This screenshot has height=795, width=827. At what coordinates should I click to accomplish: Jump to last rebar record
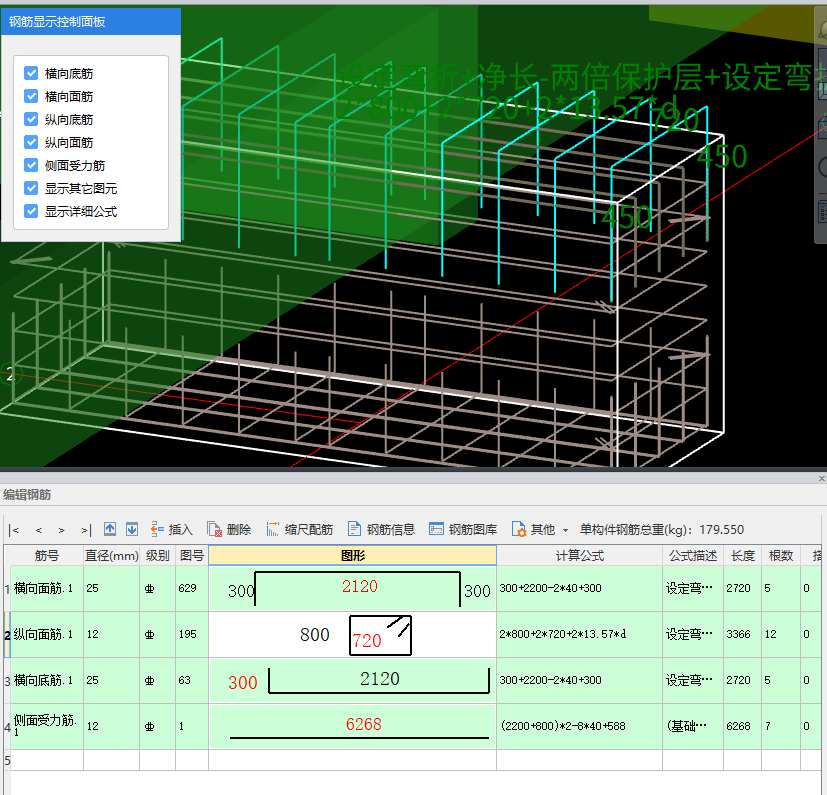pos(86,530)
